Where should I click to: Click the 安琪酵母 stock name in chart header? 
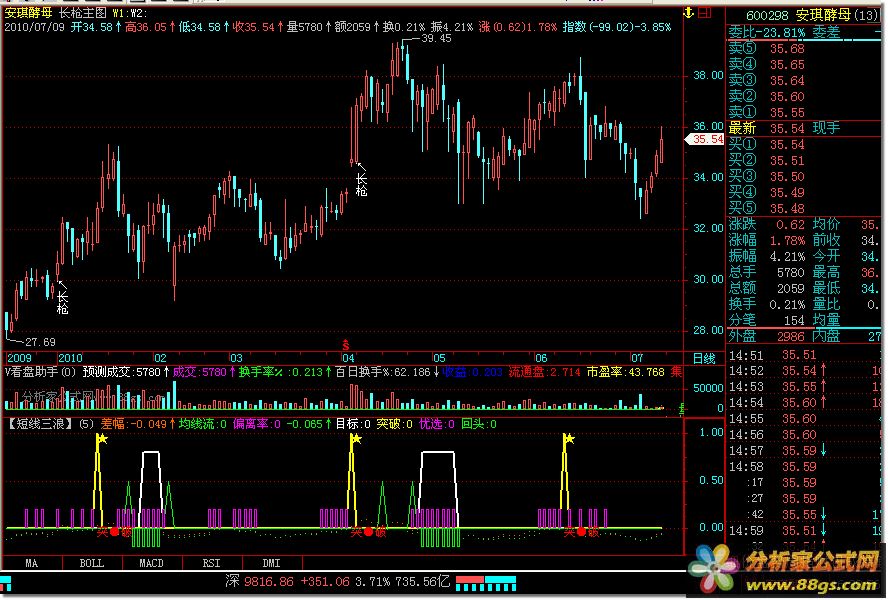tap(28, 13)
